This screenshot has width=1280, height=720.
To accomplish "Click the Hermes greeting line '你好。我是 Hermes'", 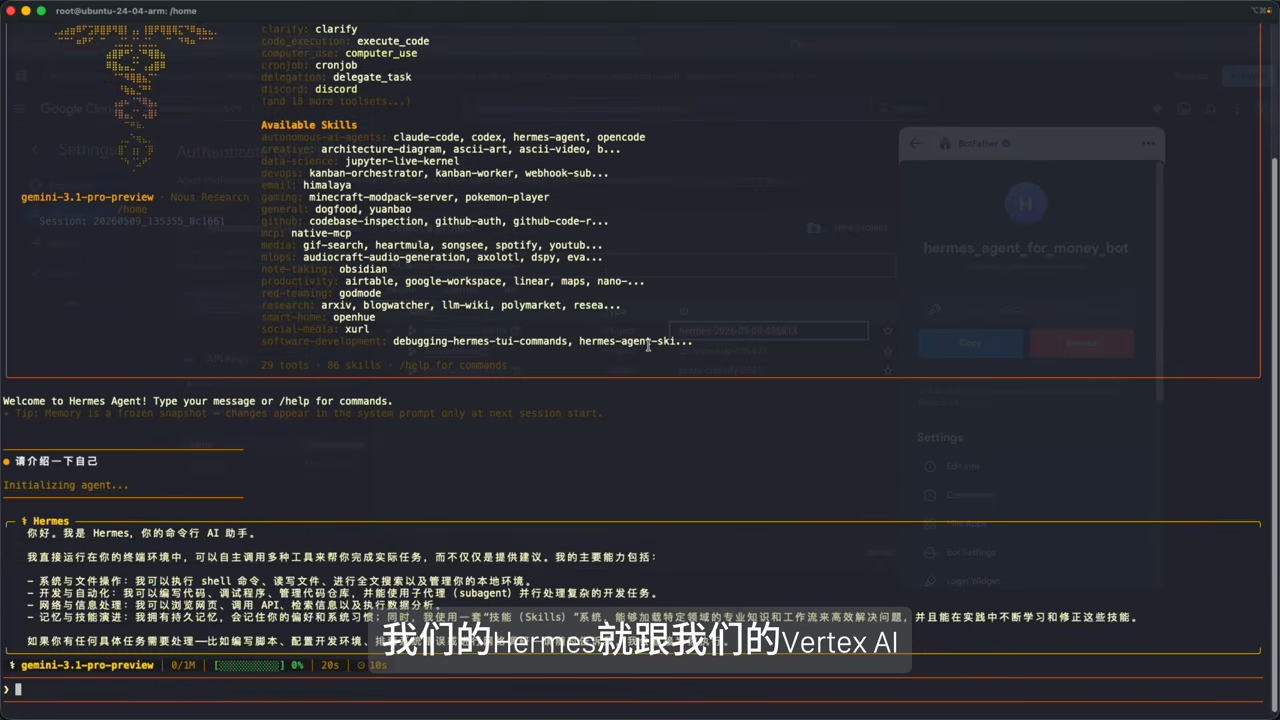I will coord(142,533).
